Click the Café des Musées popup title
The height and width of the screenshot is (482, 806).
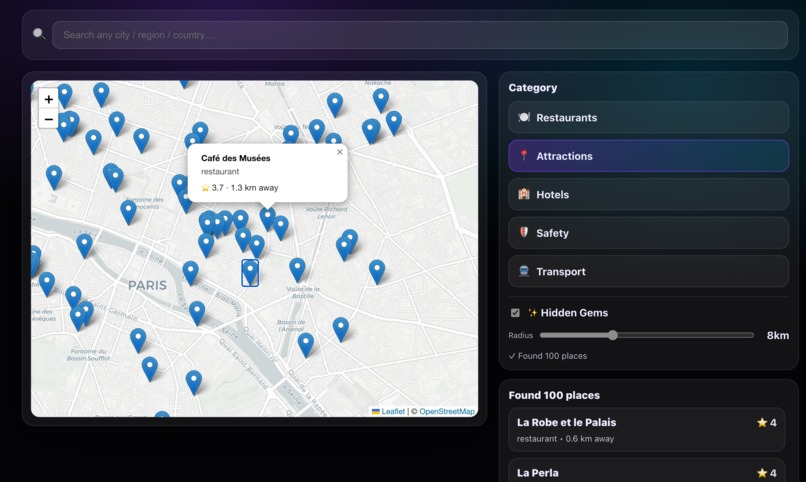pos(235,158)
